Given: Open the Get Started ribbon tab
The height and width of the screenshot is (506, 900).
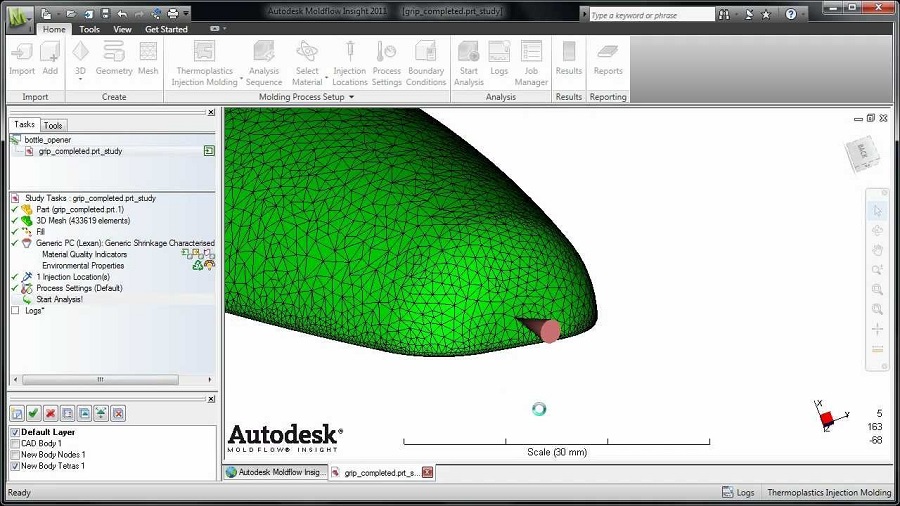Looking at the screenshot, I should [166, 29].
